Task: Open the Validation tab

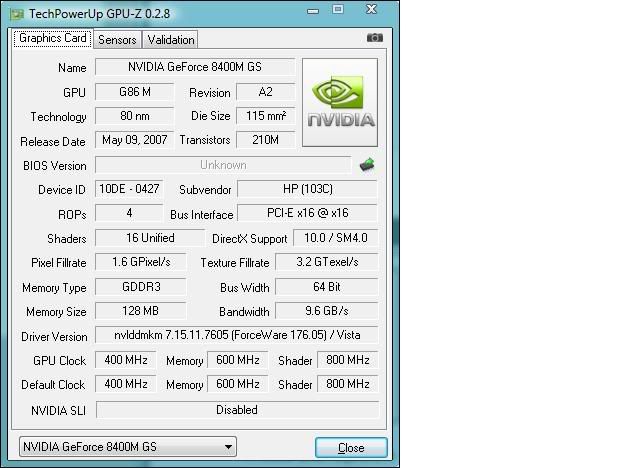Action: (171, 40)
